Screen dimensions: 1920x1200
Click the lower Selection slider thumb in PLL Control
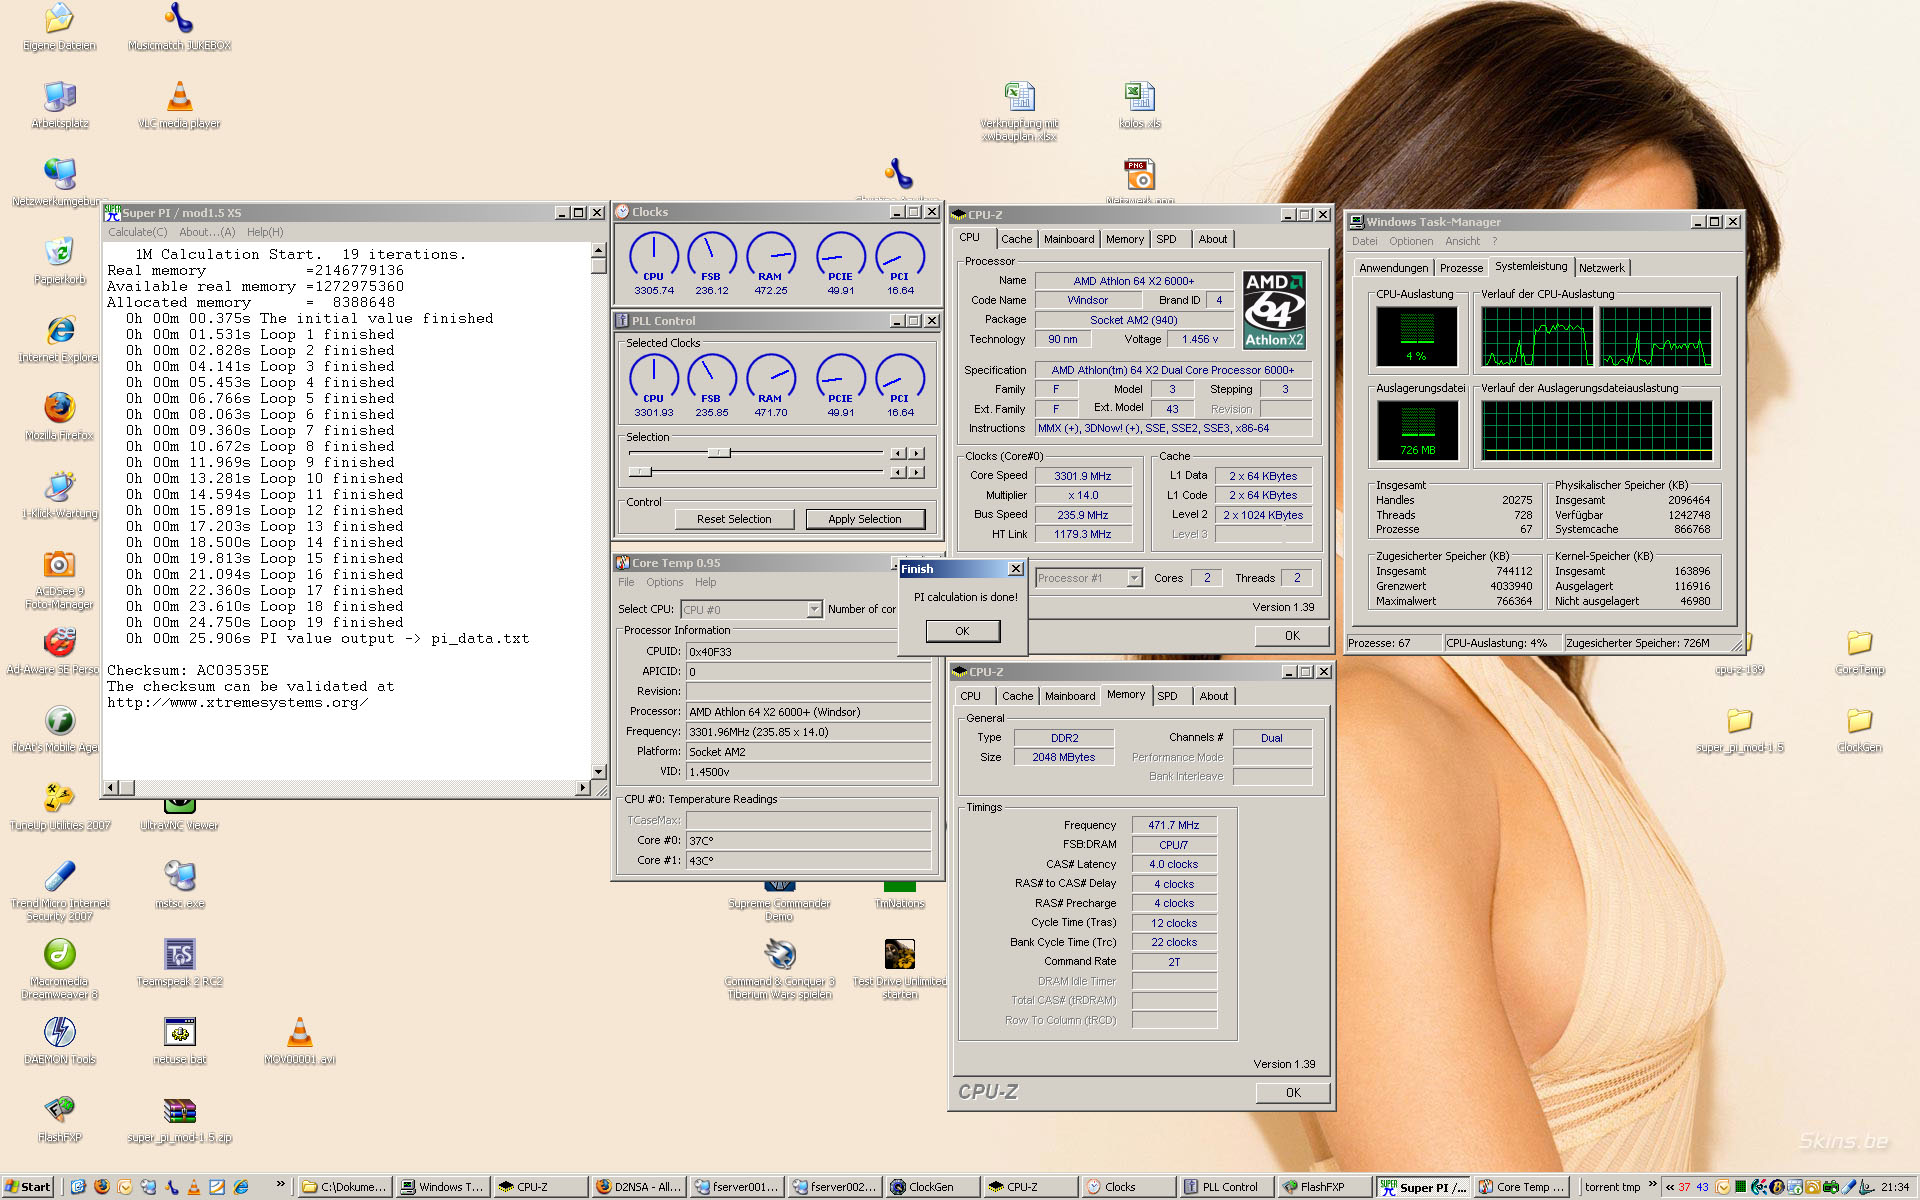click(x=640, y=471)
